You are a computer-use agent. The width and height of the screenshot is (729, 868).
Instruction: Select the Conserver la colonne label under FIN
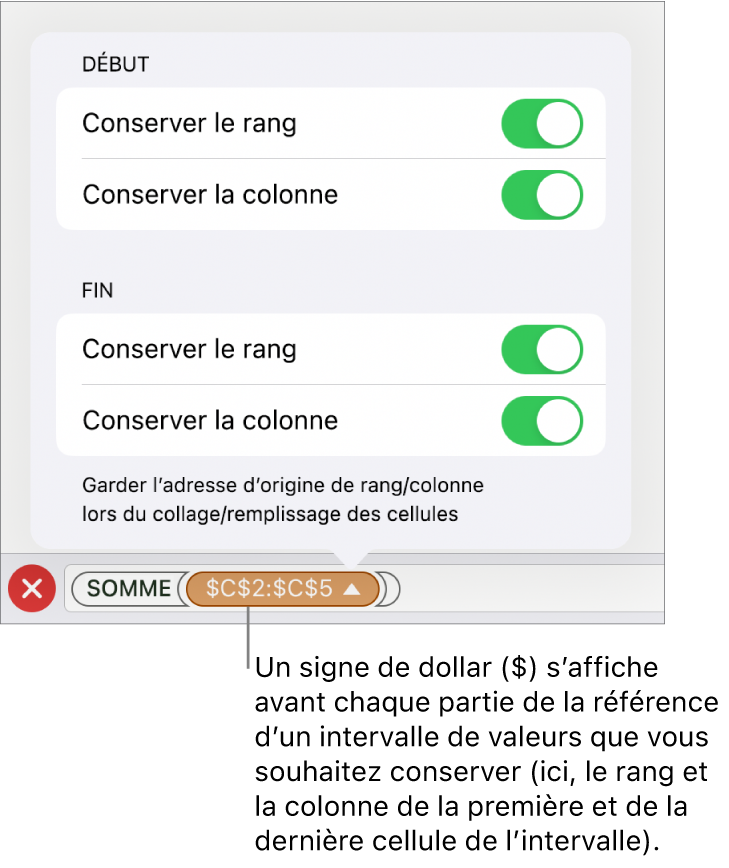(210, 421)
